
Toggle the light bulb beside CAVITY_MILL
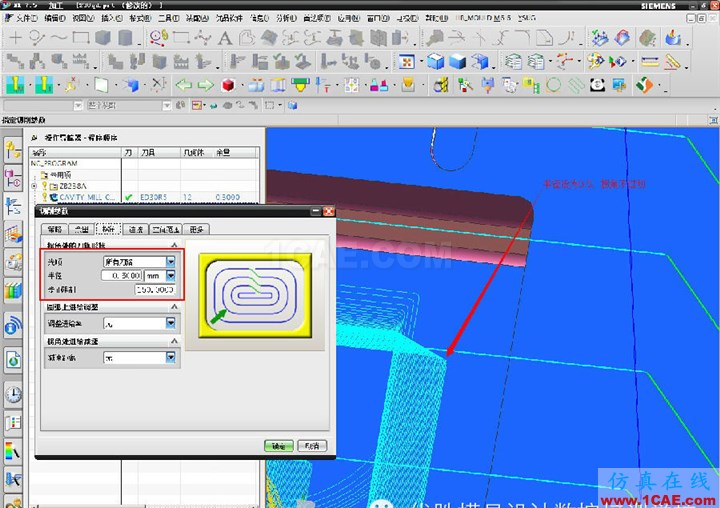[45, 197]
